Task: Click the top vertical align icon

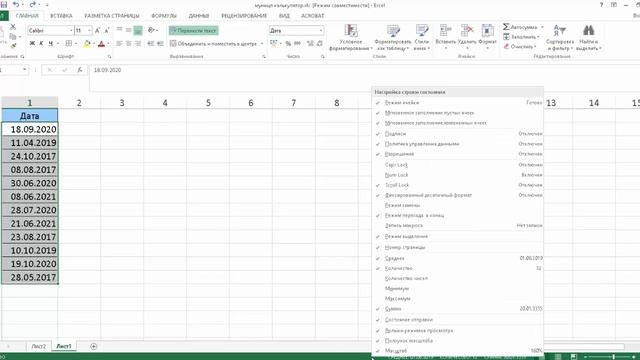Action: point(119,30)
